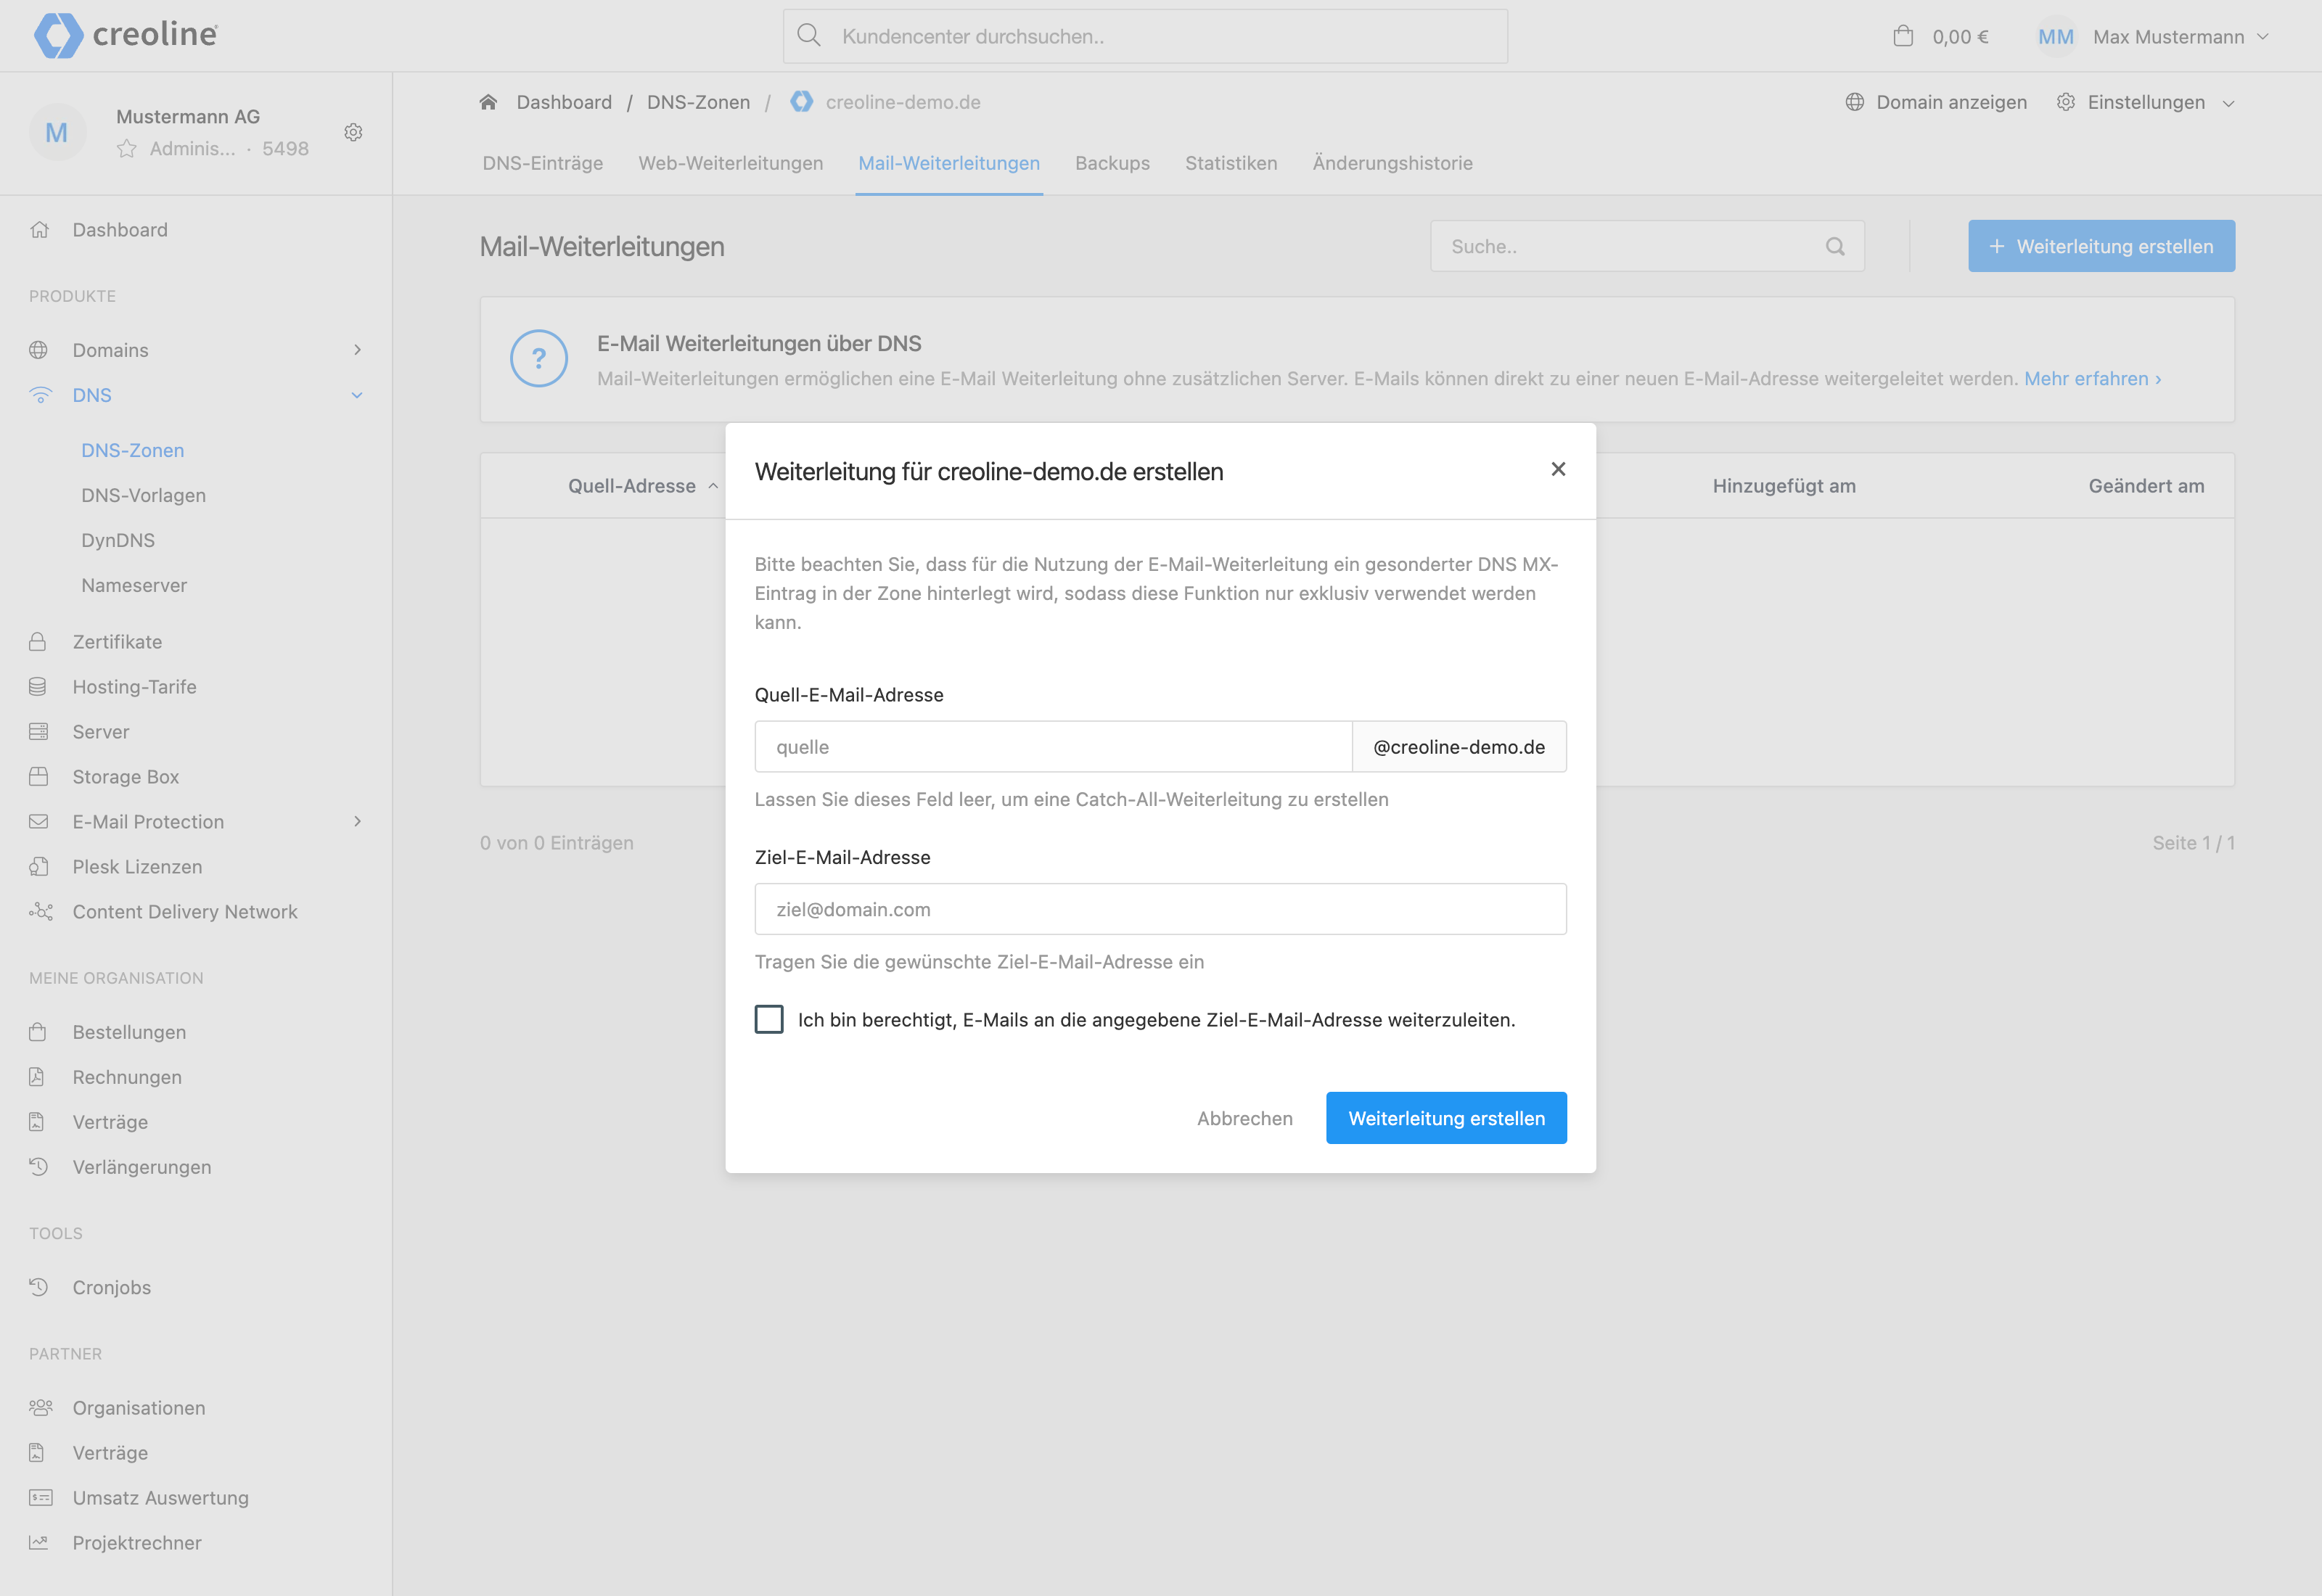This screenshot has height=1596, width=2322.
Task: Focus the Kundencenter durchsuchen search field
Action: click(1145, 36)
